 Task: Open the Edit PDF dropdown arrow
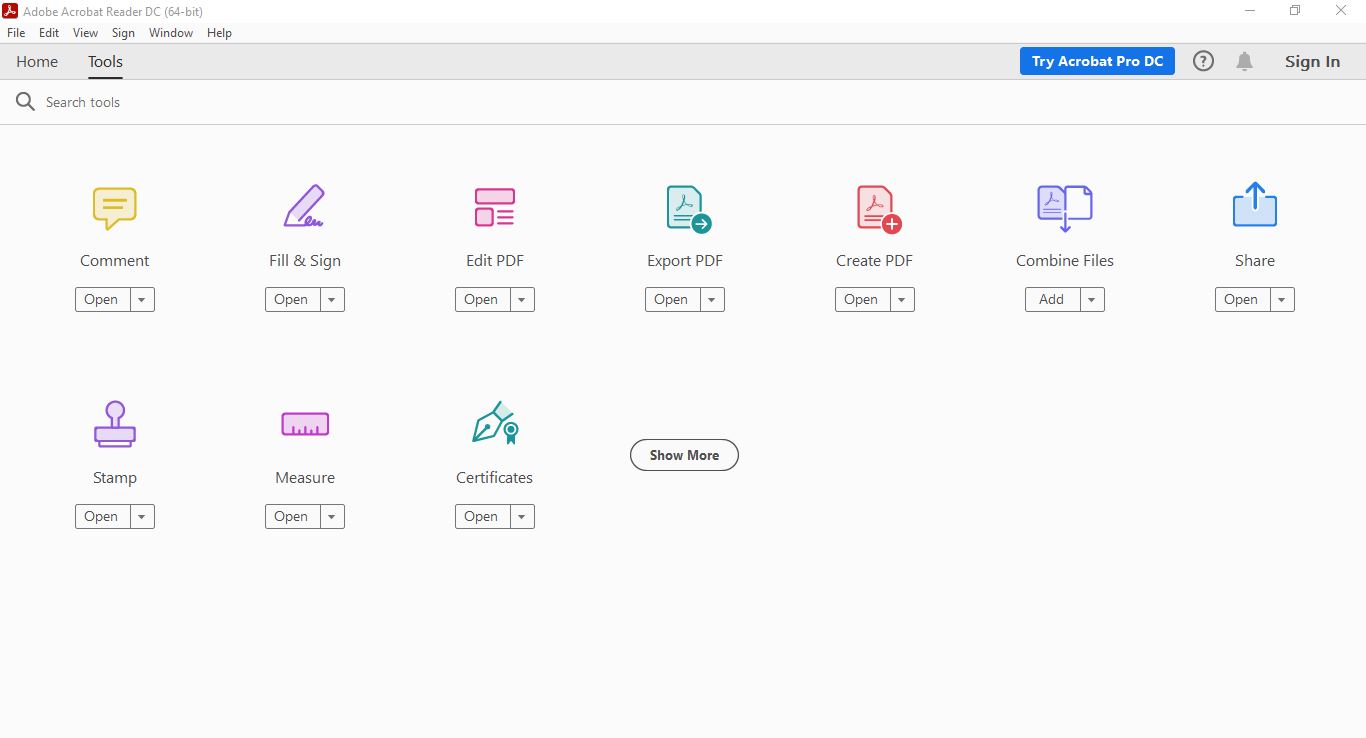coord(522,299)
